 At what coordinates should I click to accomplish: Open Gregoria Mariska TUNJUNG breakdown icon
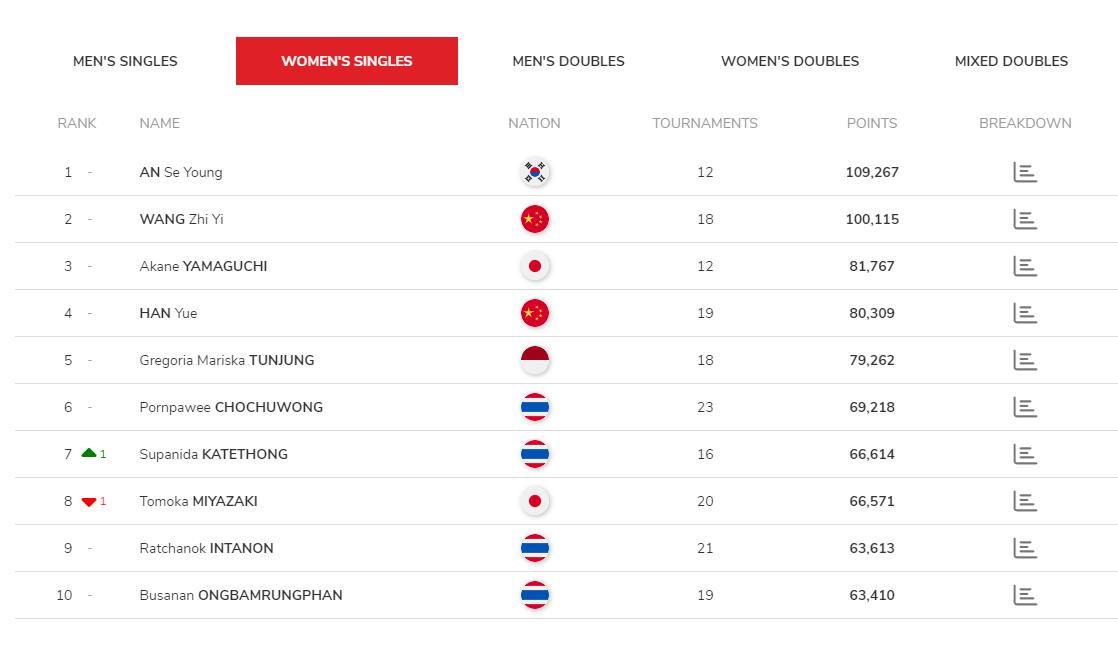(1025, 360)
